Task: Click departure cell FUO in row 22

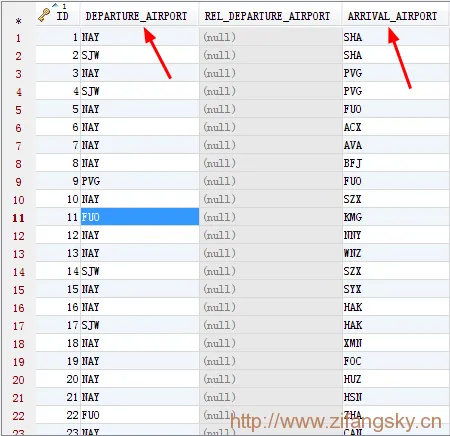Action: [140, 415]
